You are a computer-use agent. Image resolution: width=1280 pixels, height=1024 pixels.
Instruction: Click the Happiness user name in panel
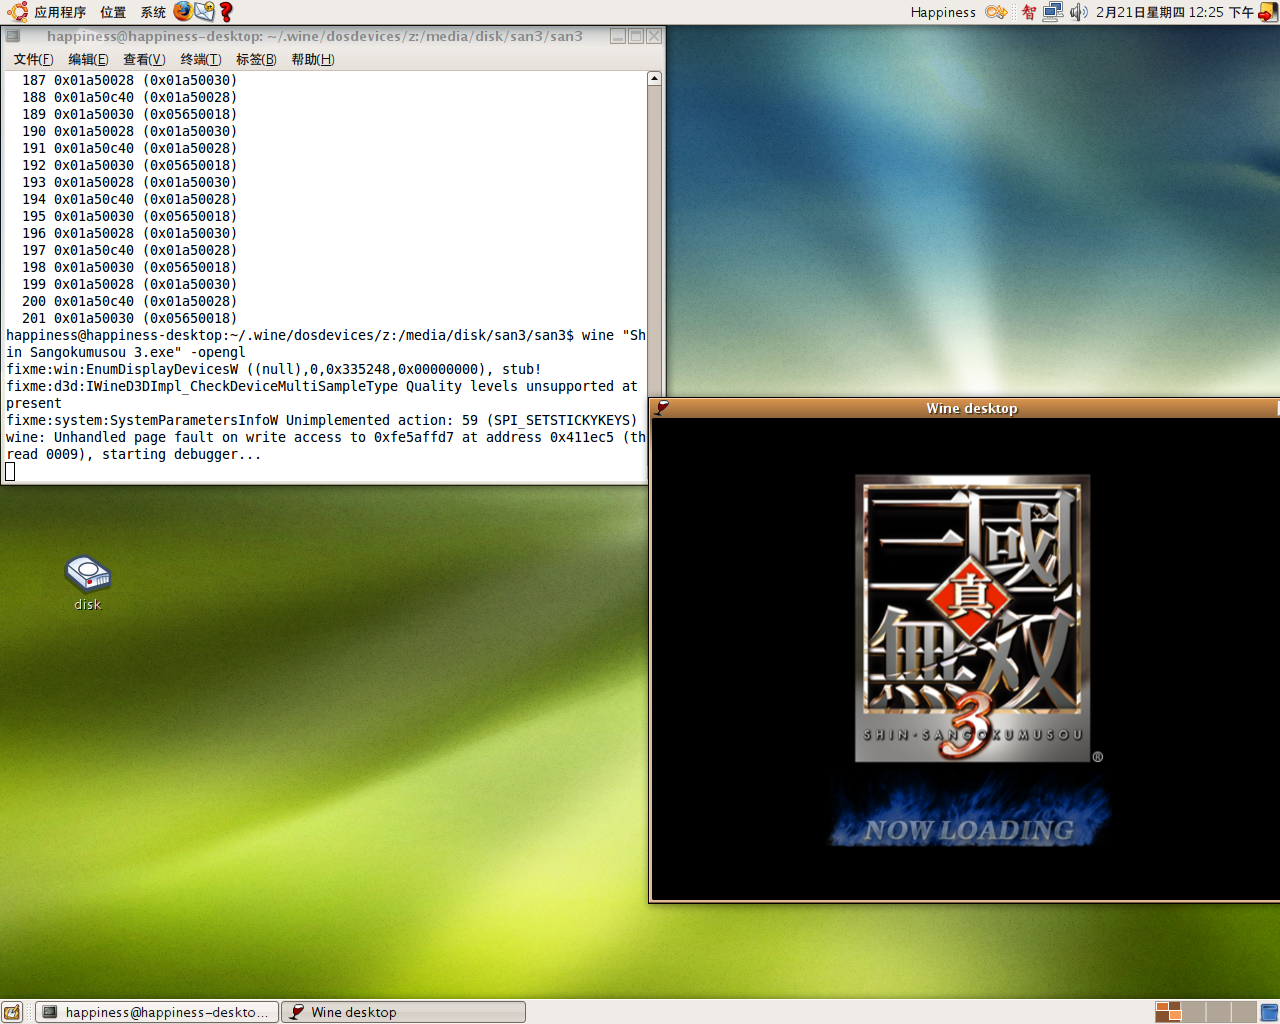(x=943, y=12)
